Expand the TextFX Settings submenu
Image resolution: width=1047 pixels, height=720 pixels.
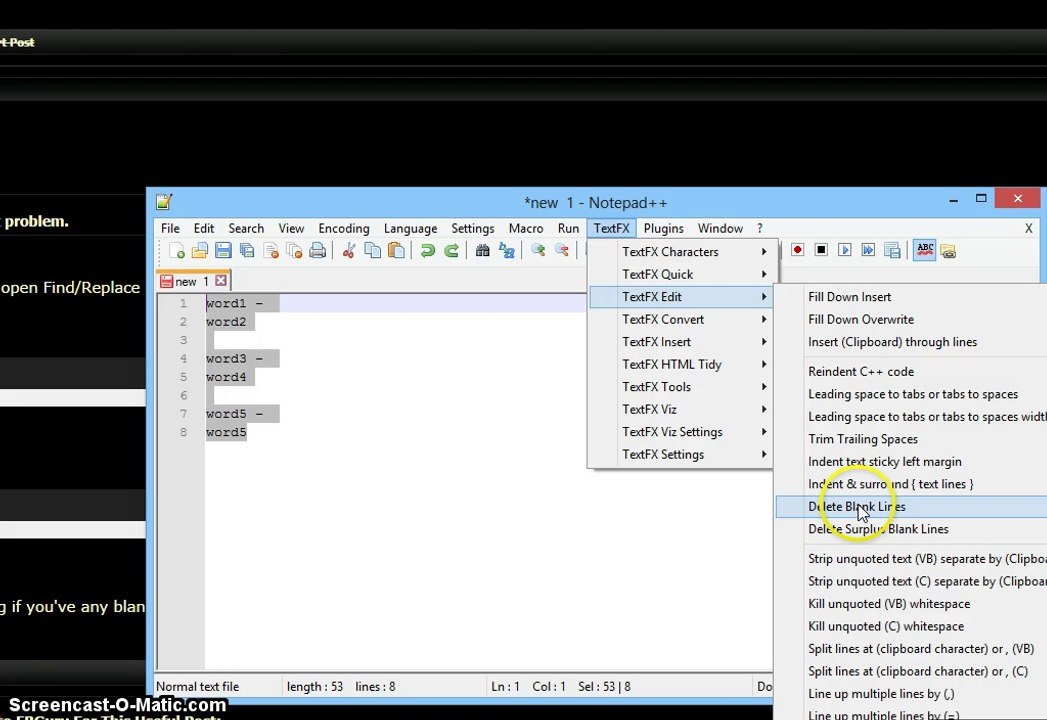click(x=680, y=454)
